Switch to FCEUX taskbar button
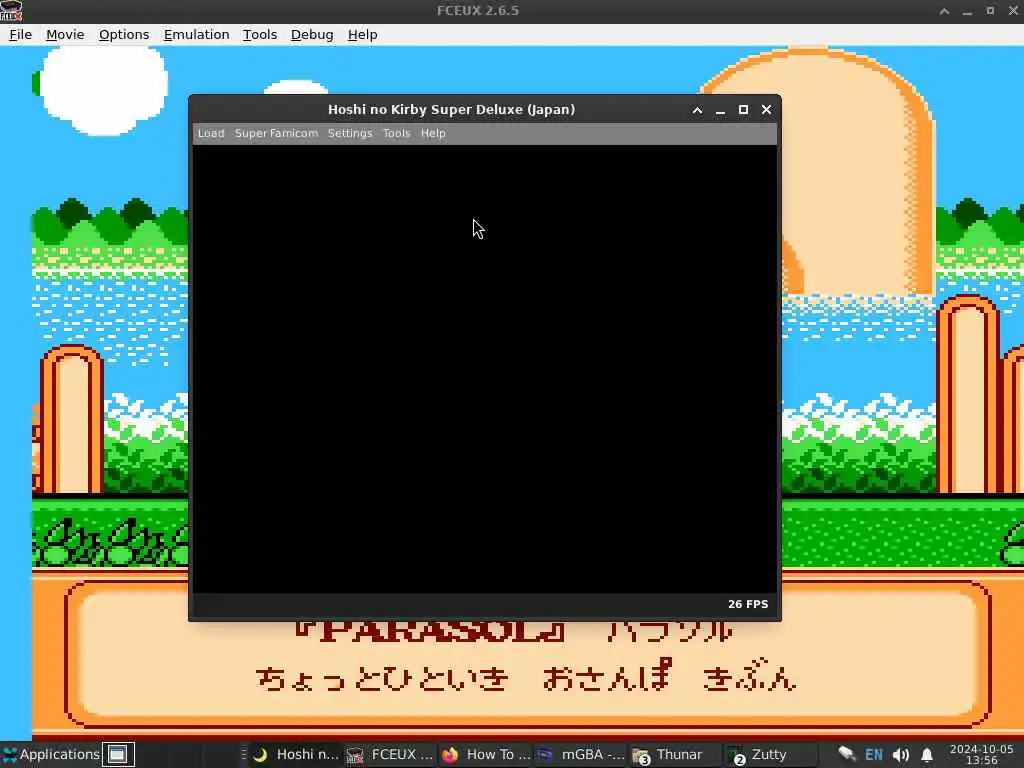The image size is (1024, 768). [x=389, y=754]
